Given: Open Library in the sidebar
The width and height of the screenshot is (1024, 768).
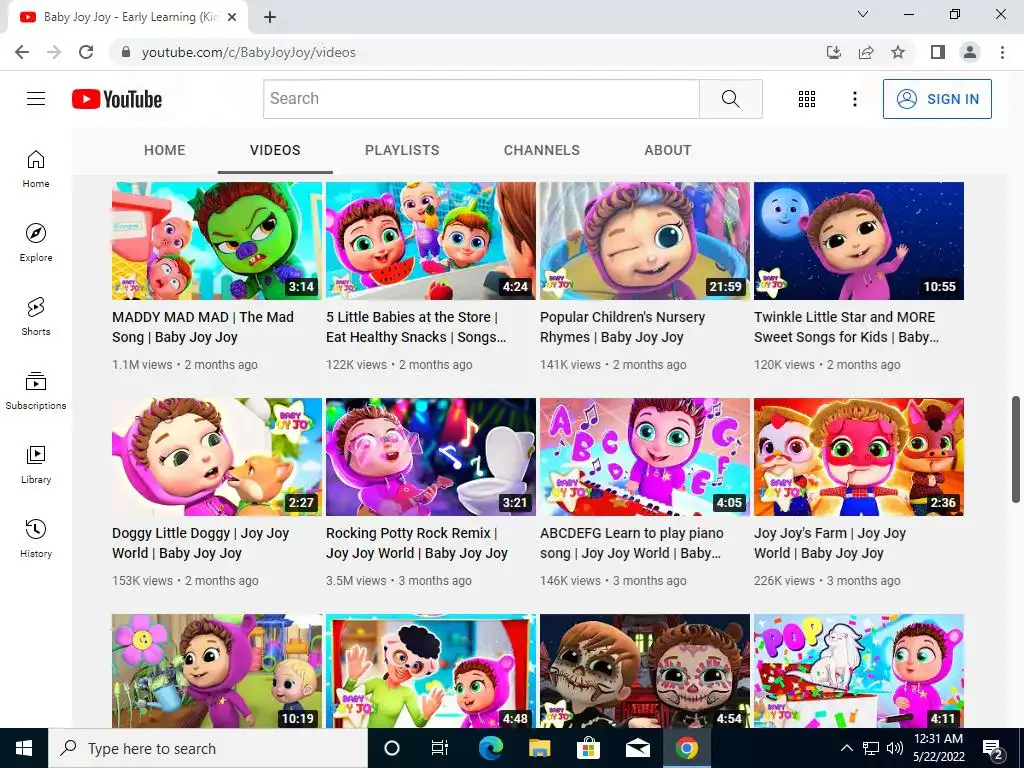Looking at the screenshot, I should [36, 464].
